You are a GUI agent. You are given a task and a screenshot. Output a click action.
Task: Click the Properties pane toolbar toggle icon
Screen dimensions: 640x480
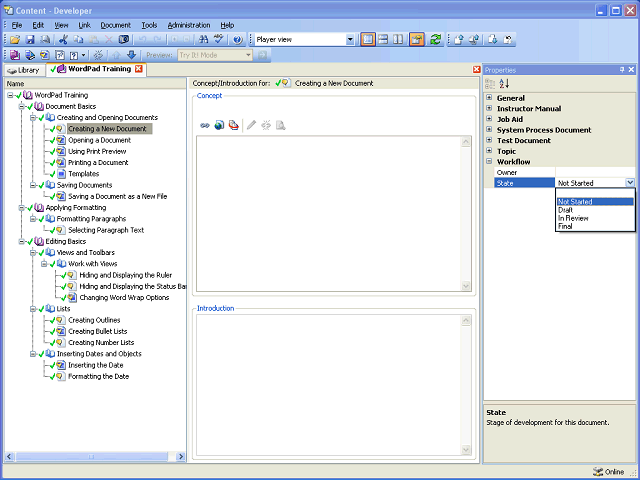[417, 40]
